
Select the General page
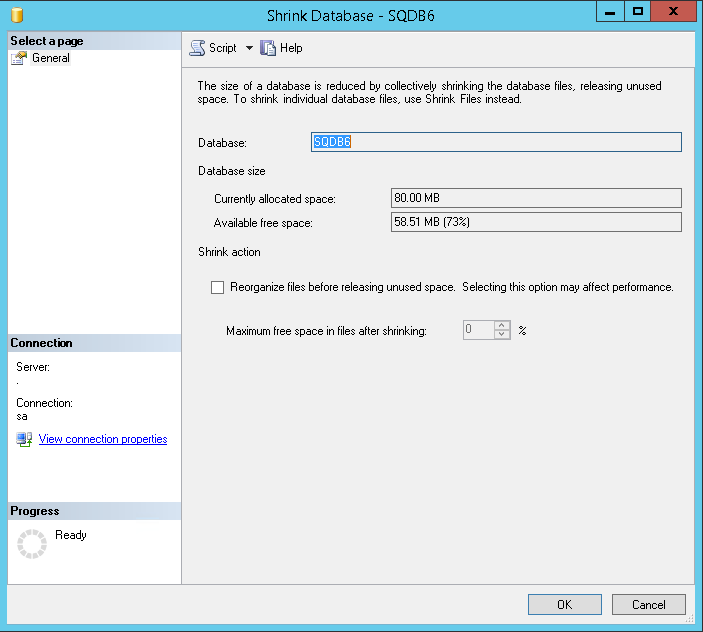click(x=50, y=58)
